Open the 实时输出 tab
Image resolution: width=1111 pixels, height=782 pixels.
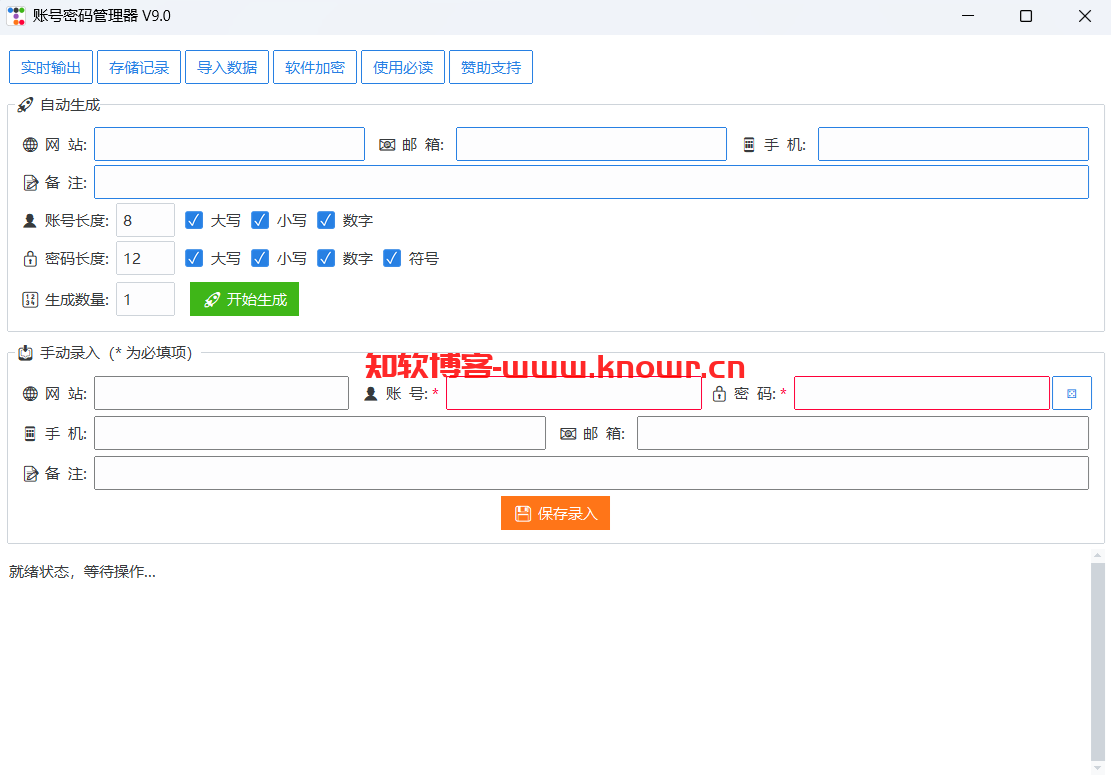(x=51, y=67)
